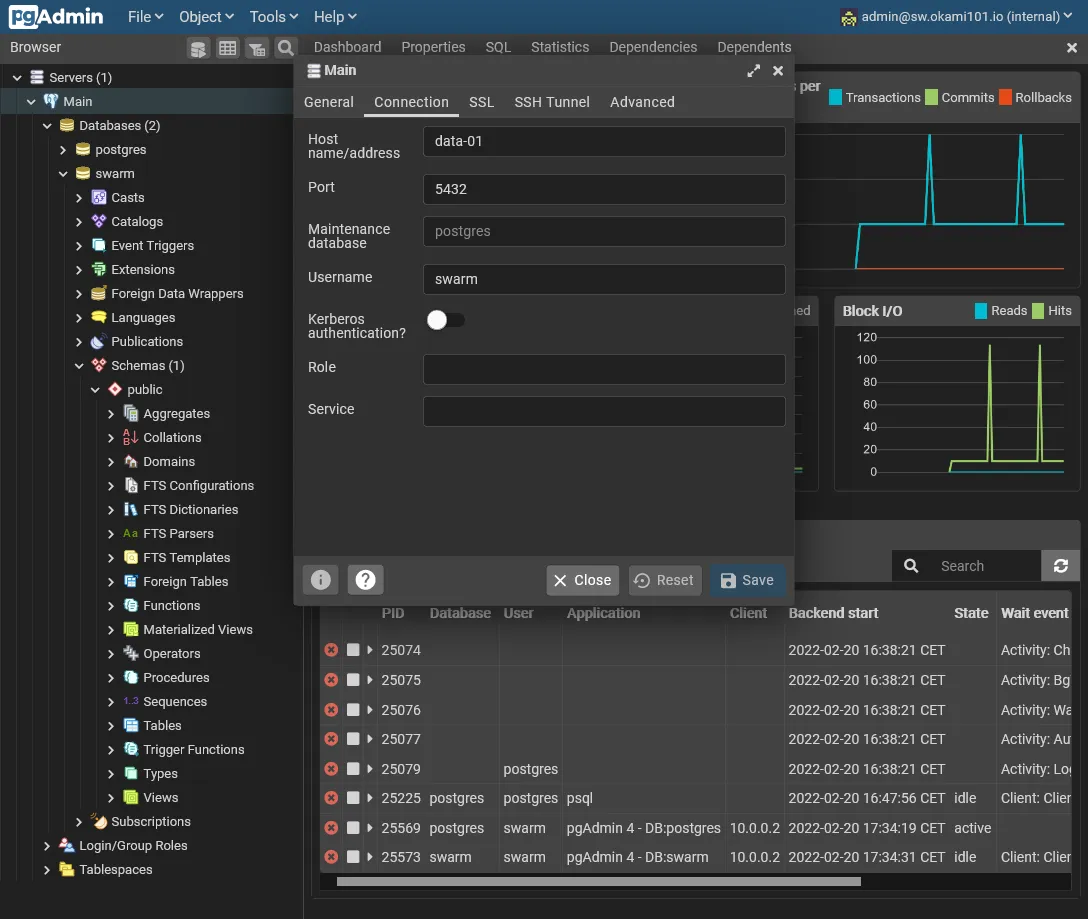This screenshot has width=1088, height=919.
Task: Switch to the SSH Tunnel tab
Action: (x=552, y=102)
